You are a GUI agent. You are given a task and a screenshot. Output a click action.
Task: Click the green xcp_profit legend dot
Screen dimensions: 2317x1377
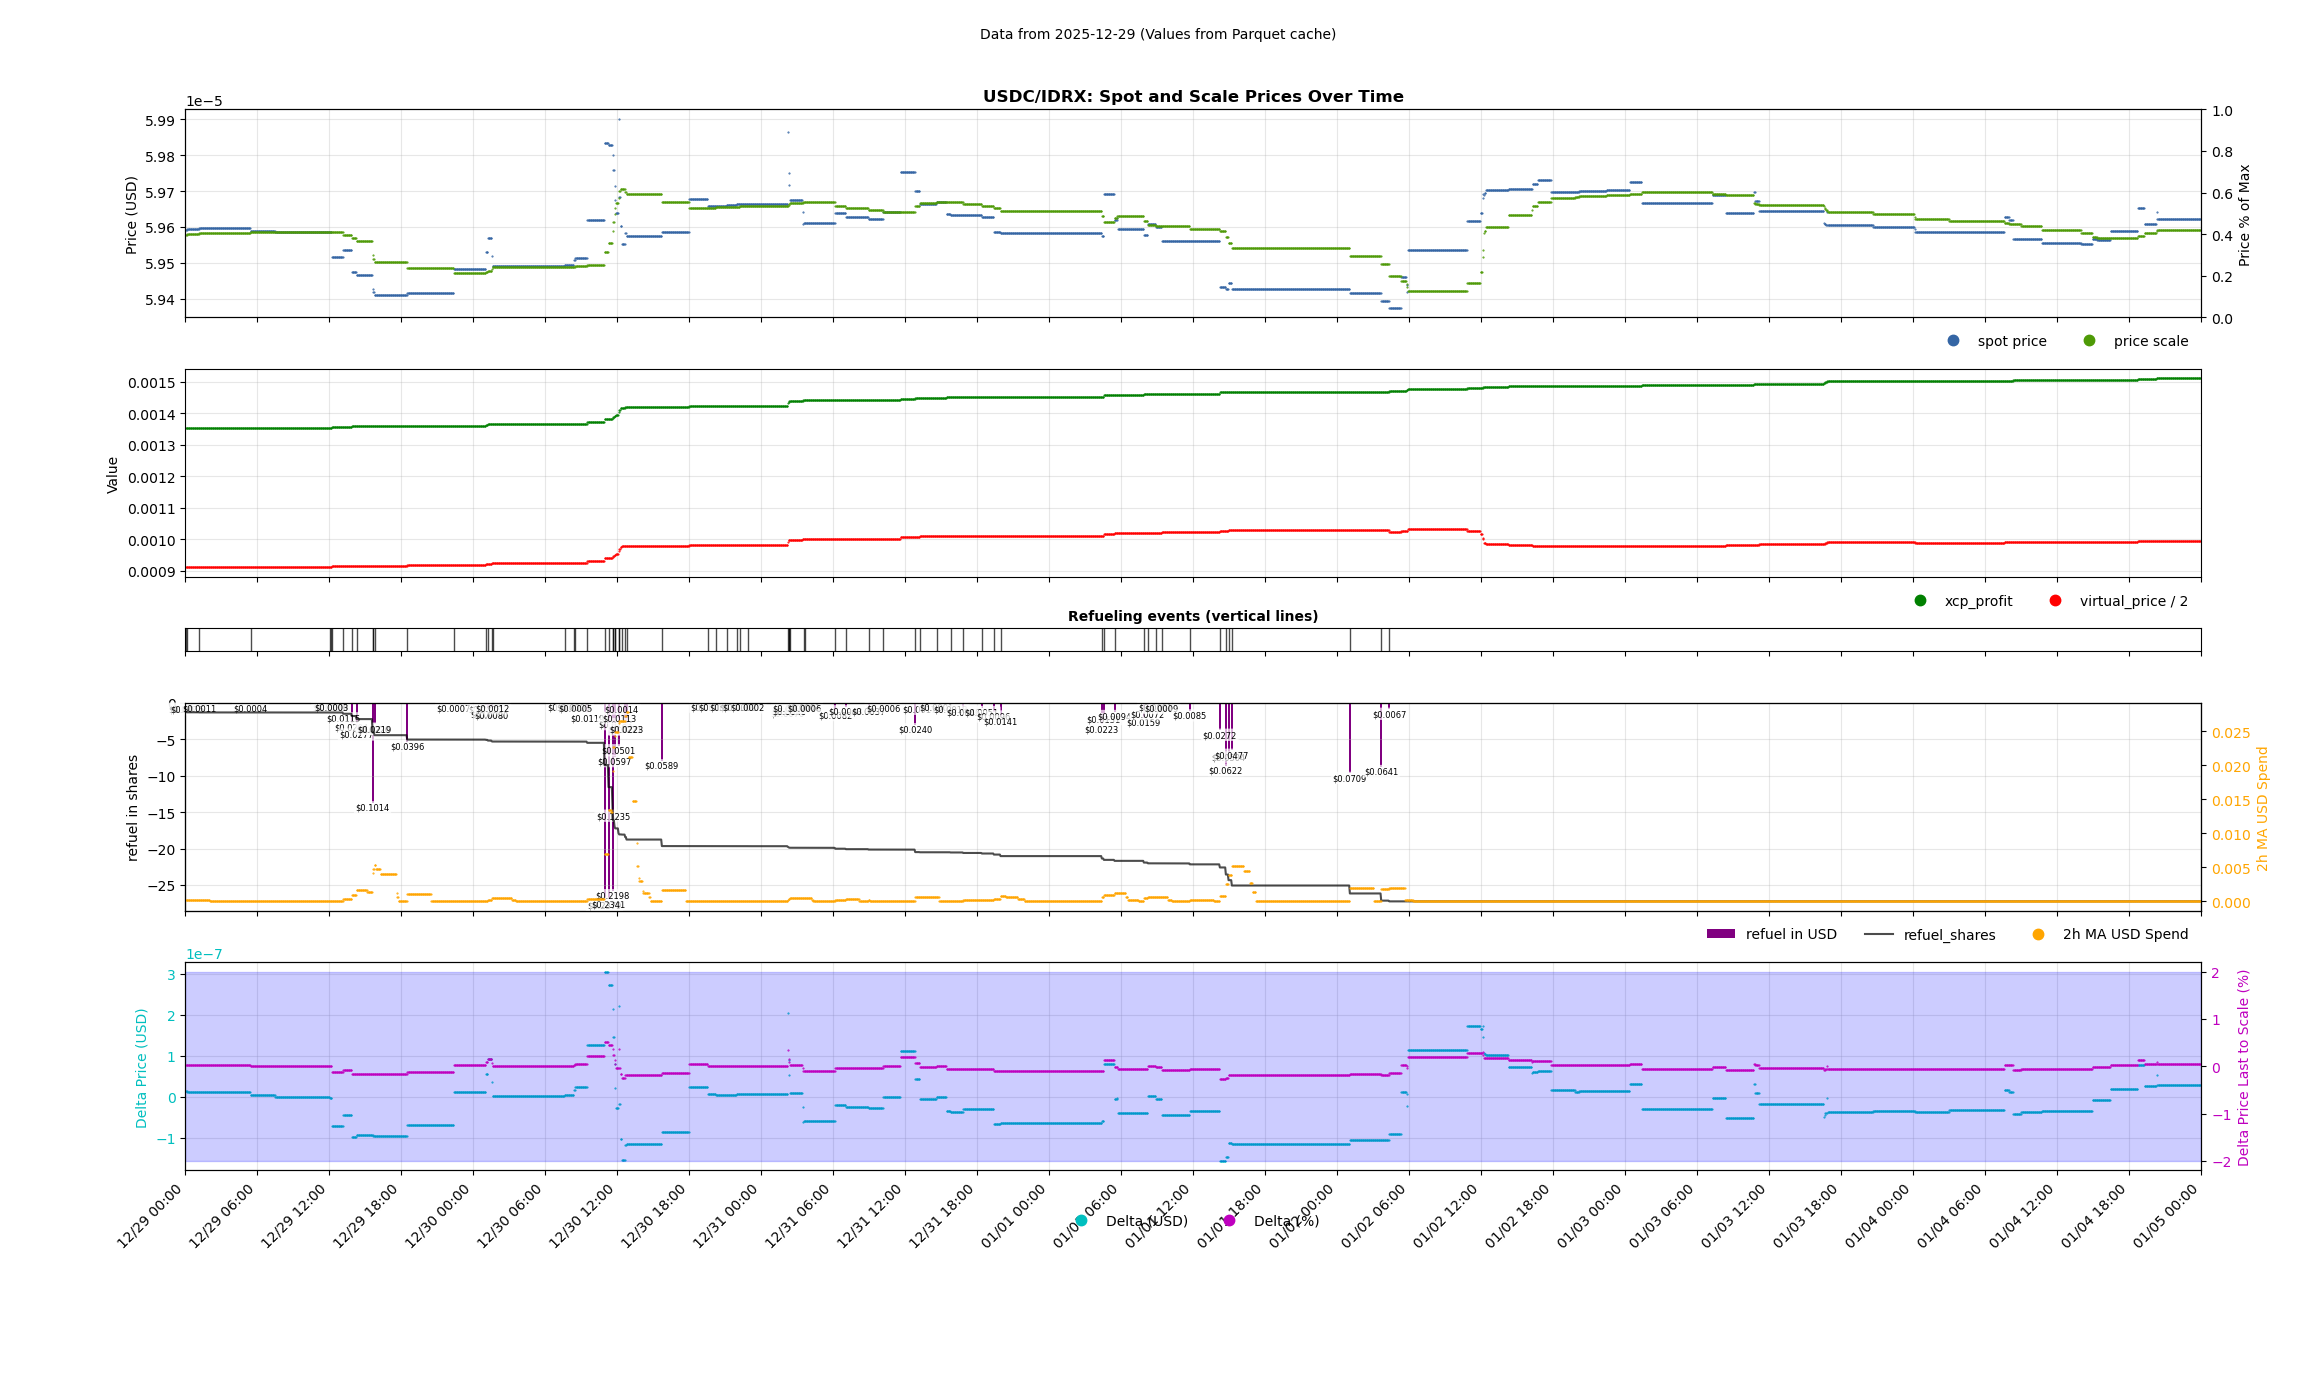(1920, 601)
